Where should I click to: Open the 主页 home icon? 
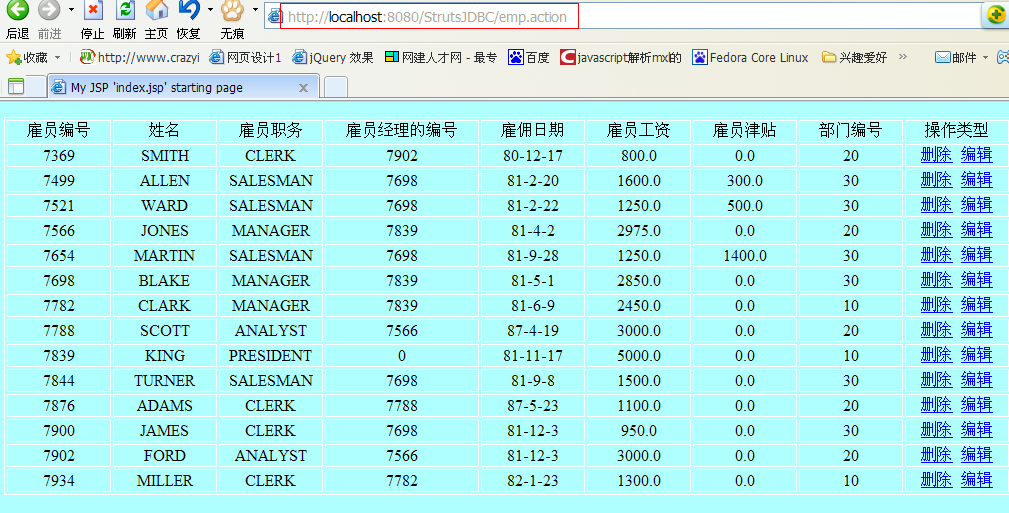pos(156,11)
